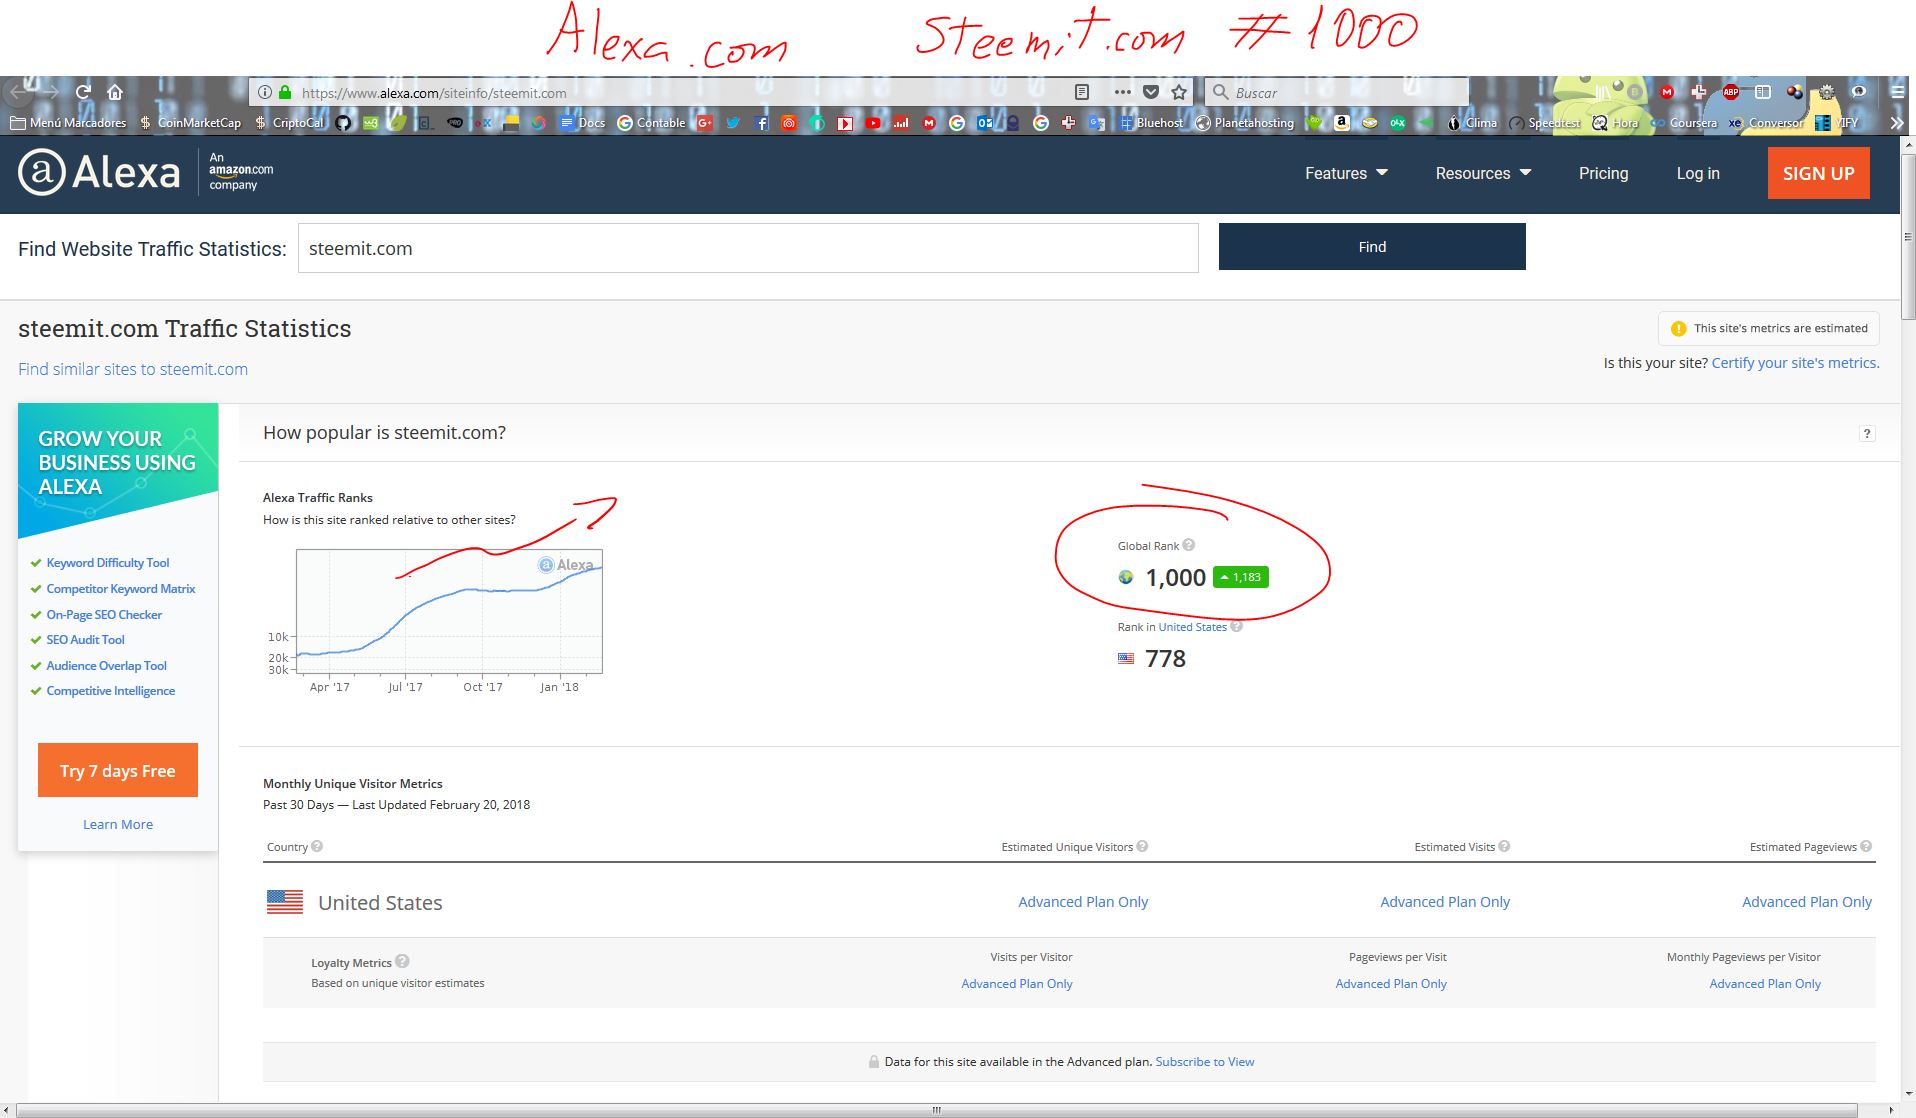Click Estimated Unique Visitors help icon
The image size is (1916, 1118).
[x=1142, y=846]
